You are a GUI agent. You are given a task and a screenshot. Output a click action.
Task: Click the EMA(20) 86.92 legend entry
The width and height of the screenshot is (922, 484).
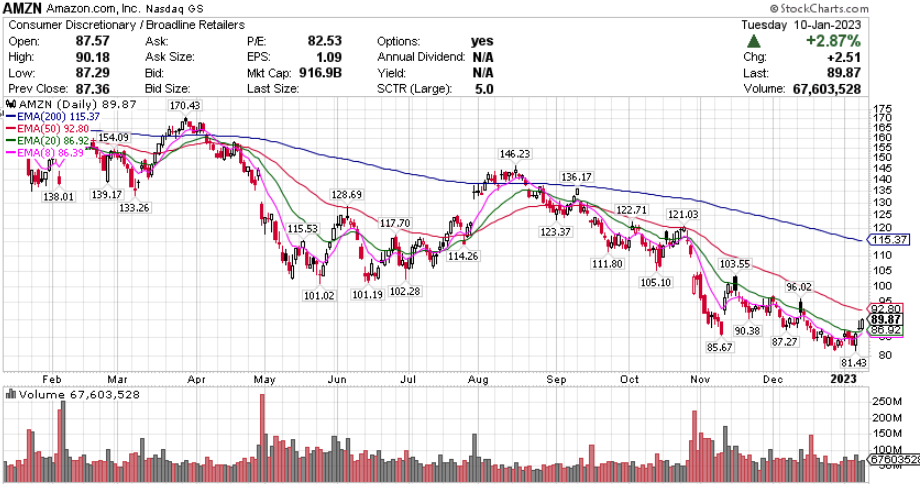click(x=48, y=141)
